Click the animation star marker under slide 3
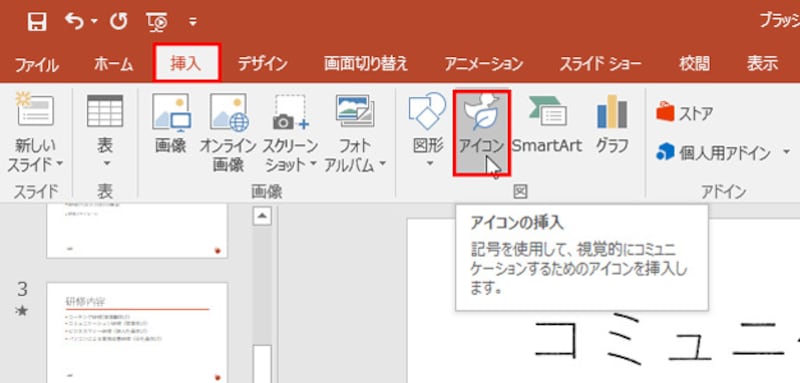The width and height of the screenshot is (800, 383). pyautogui.click(x=22, y=311)
